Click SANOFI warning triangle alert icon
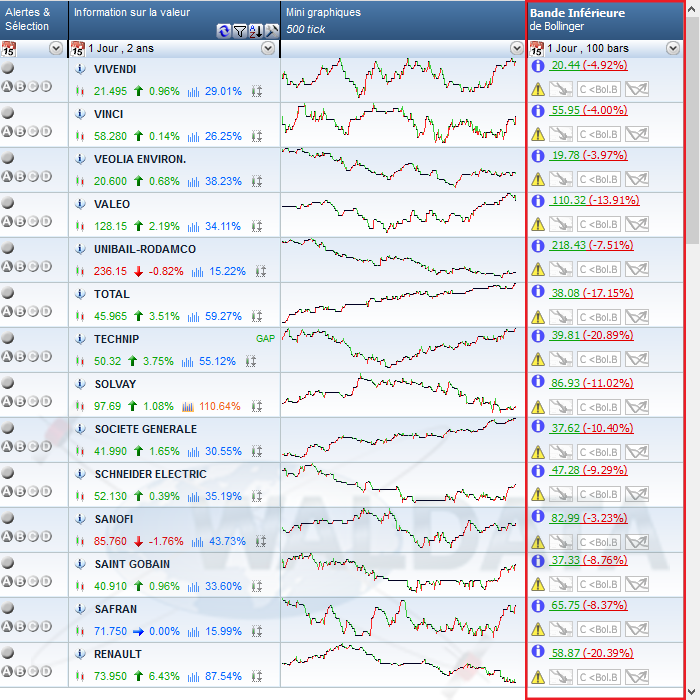 538,542
